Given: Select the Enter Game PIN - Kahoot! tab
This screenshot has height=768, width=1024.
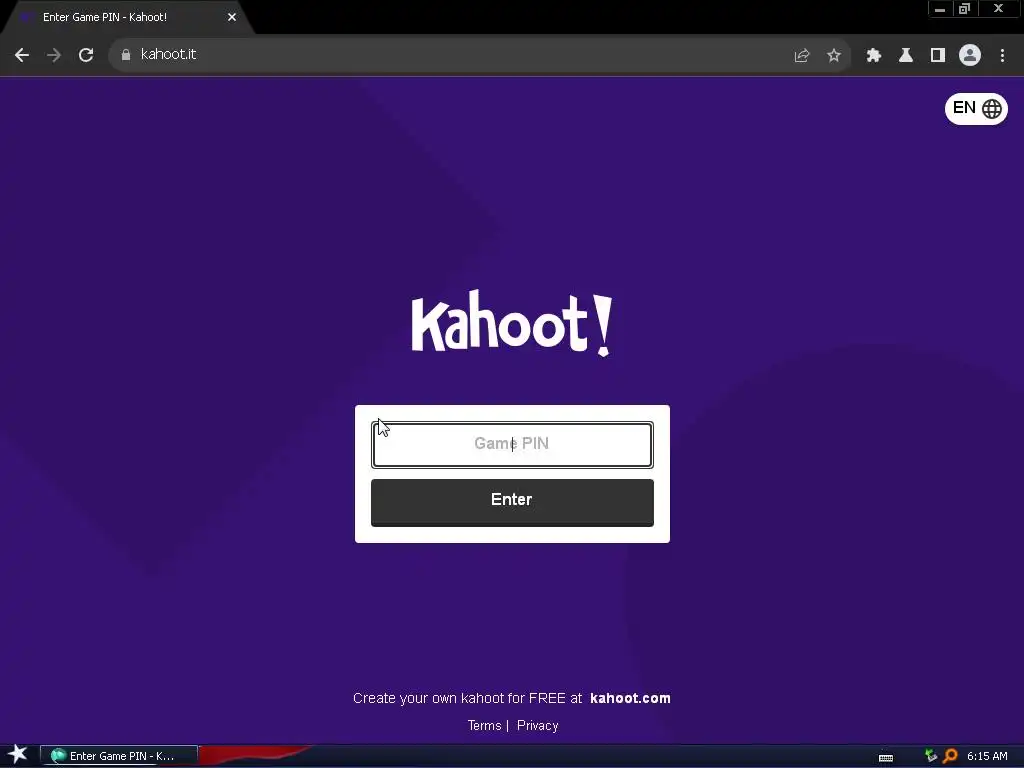Looking at the screenshot, I should pyautogui.click(x=127, y=17).
